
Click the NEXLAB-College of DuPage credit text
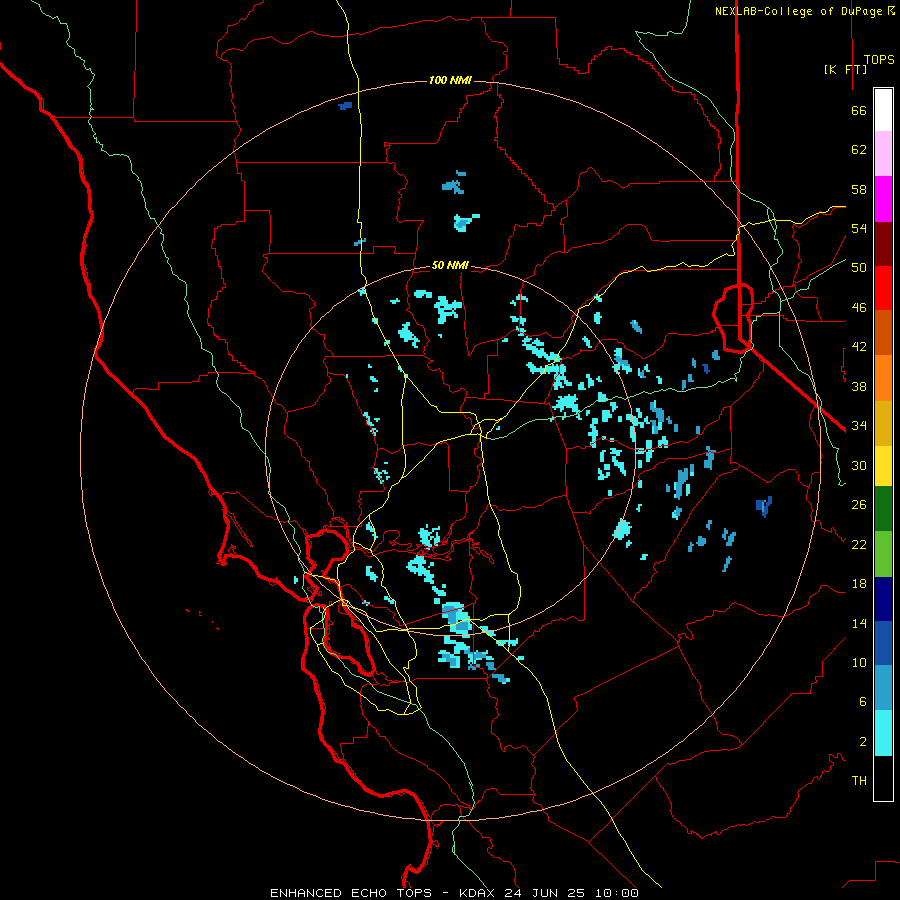click(805, 11)
